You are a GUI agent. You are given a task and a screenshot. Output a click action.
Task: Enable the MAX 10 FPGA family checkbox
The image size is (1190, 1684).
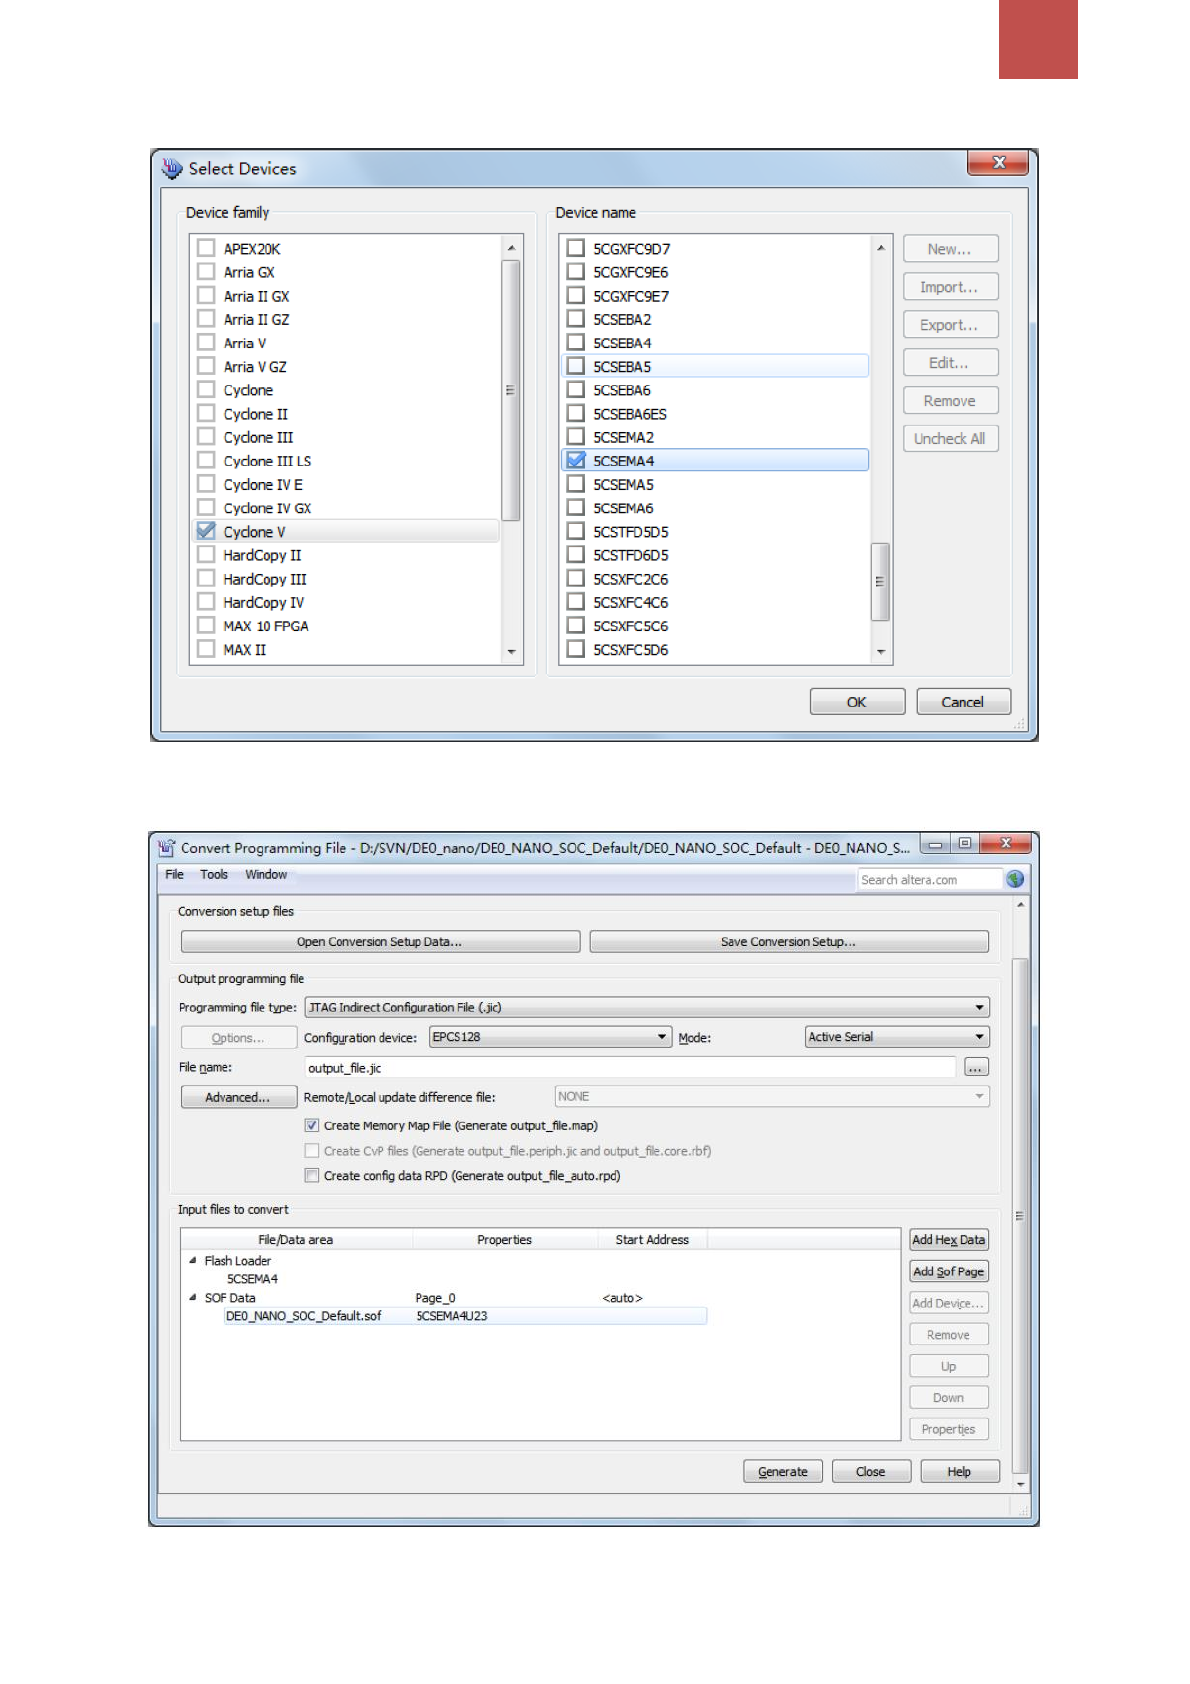pyautogui.click(x=206, y=625)
